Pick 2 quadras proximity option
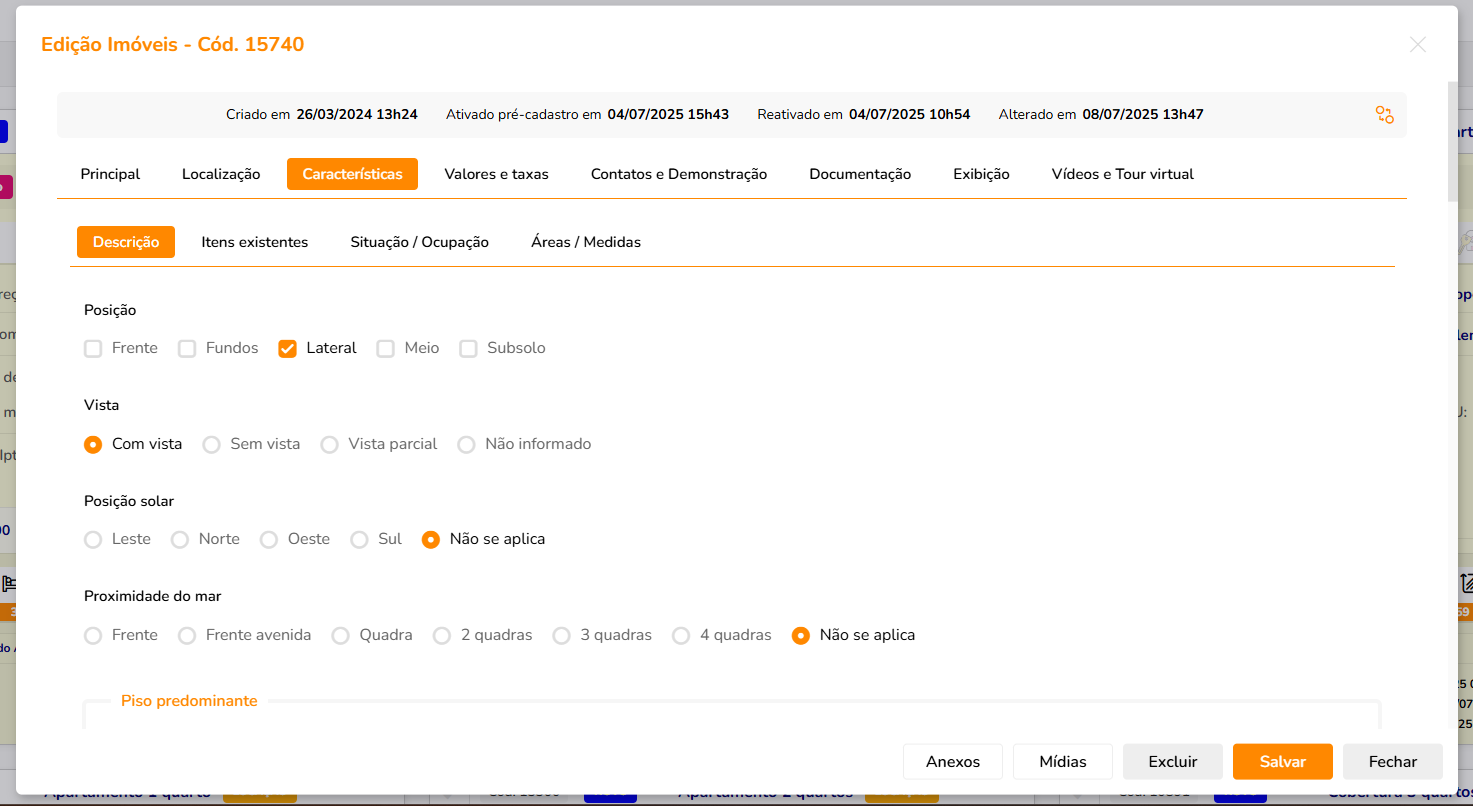The height and width of the screenshot is (806, 1473). pos(442,636)
